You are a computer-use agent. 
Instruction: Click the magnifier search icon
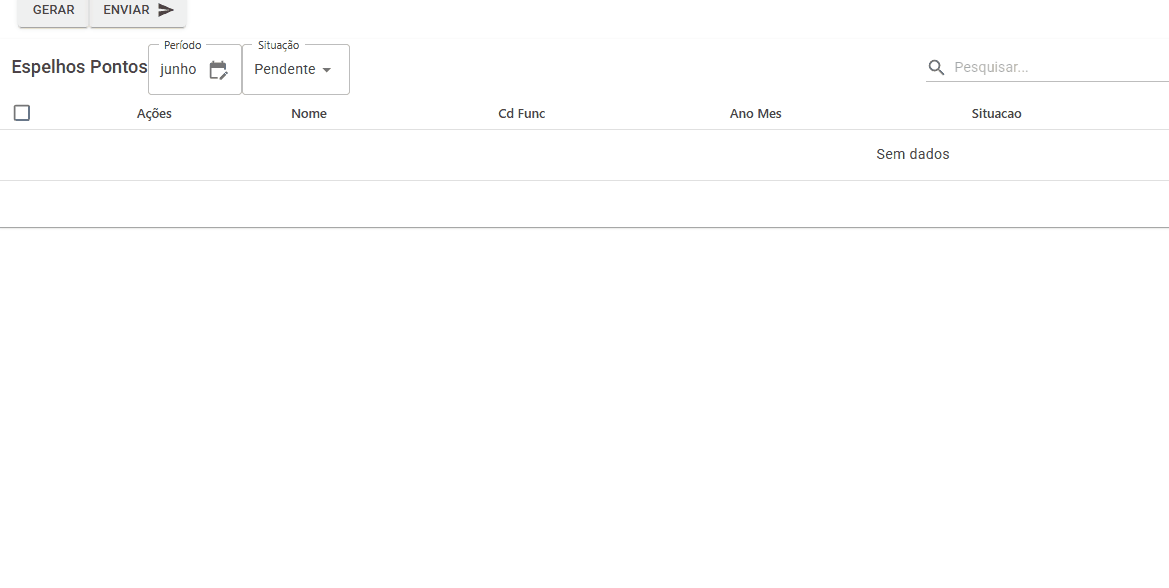(x=936, y=68)
